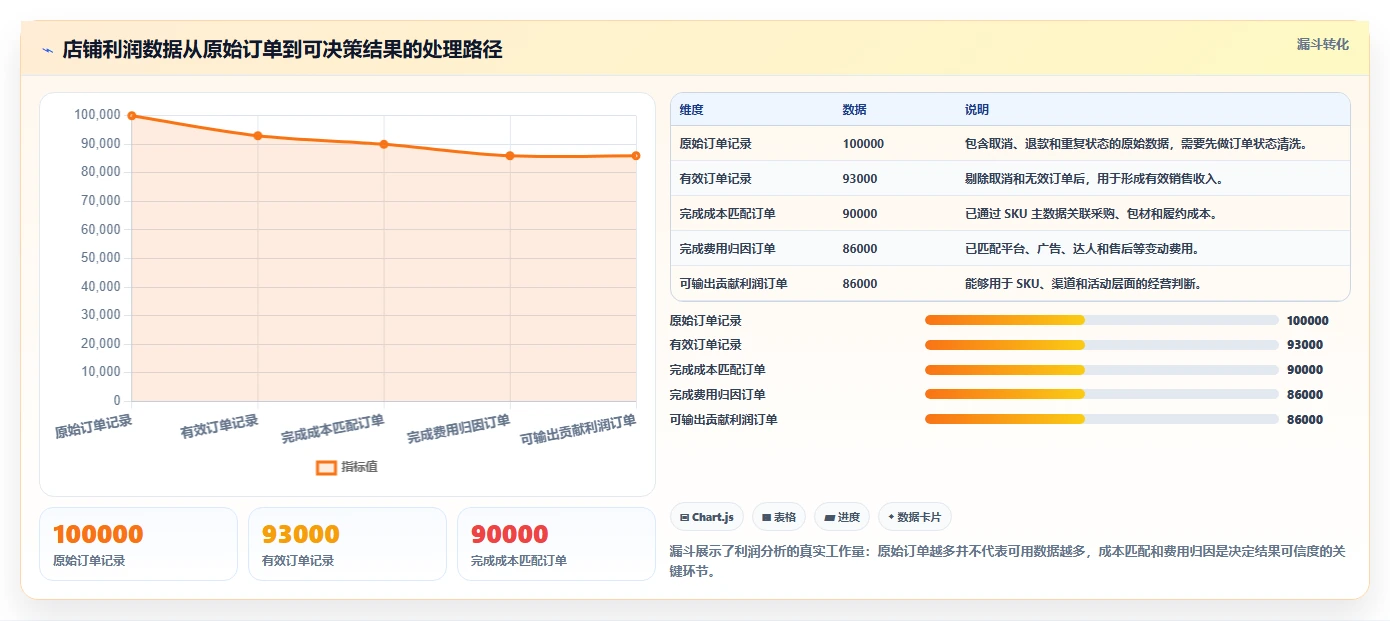Click the 可输出贡献利润订单 progress bar
Screen dimensions: 1390x621
point(1101,420)
